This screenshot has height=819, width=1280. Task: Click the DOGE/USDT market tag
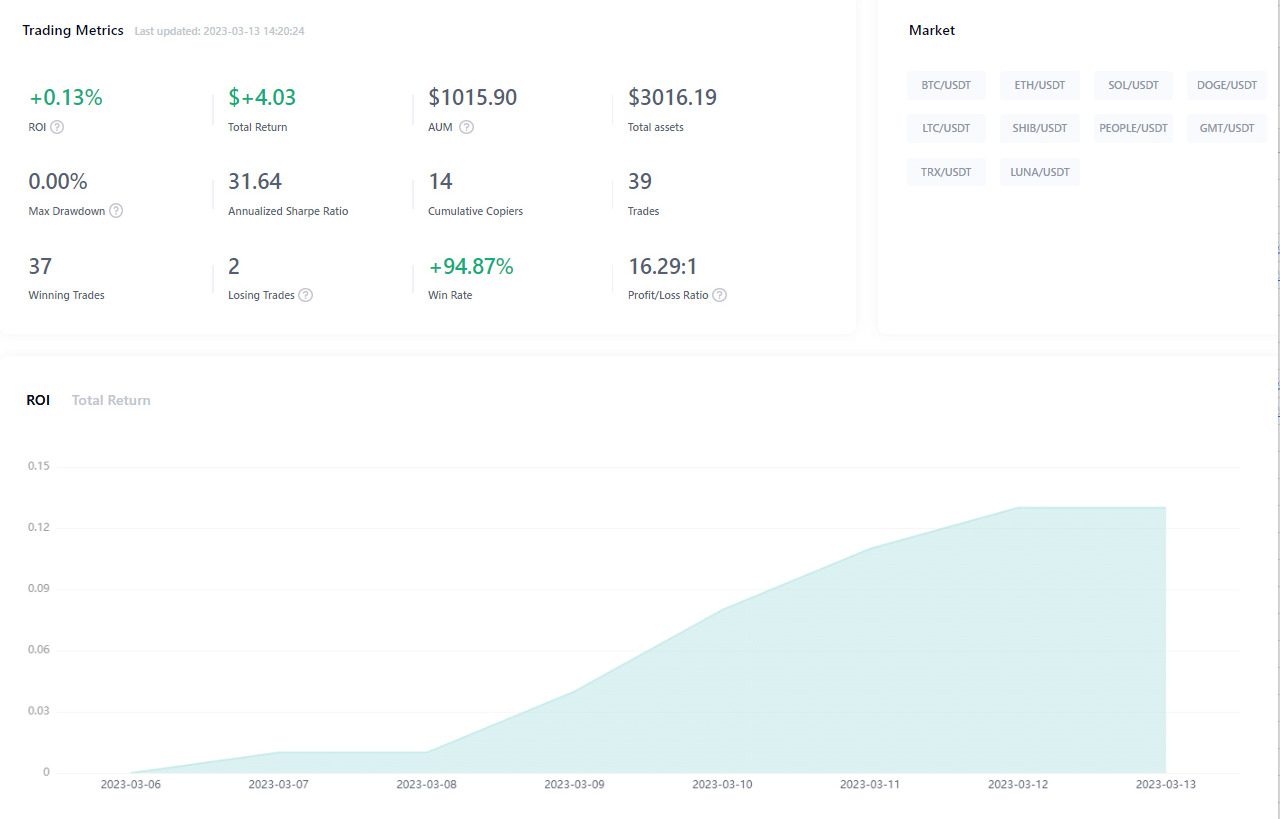point(1226,85)
